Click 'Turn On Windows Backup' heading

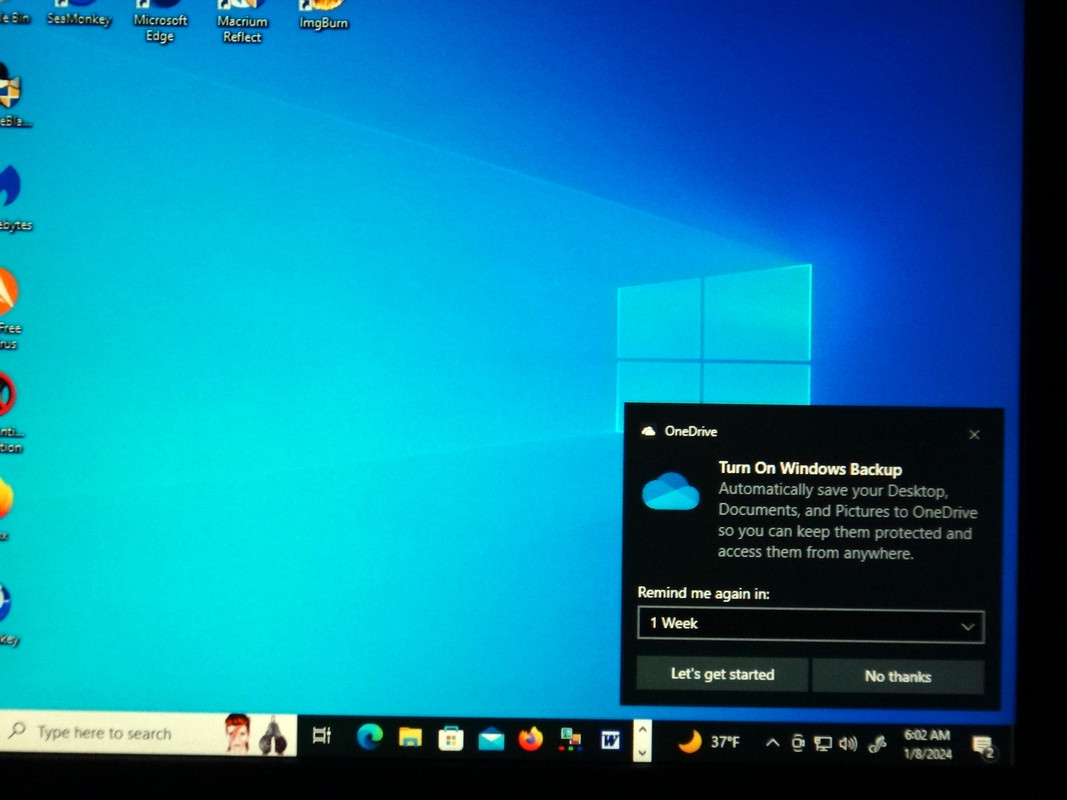click(x=810, y=469)
